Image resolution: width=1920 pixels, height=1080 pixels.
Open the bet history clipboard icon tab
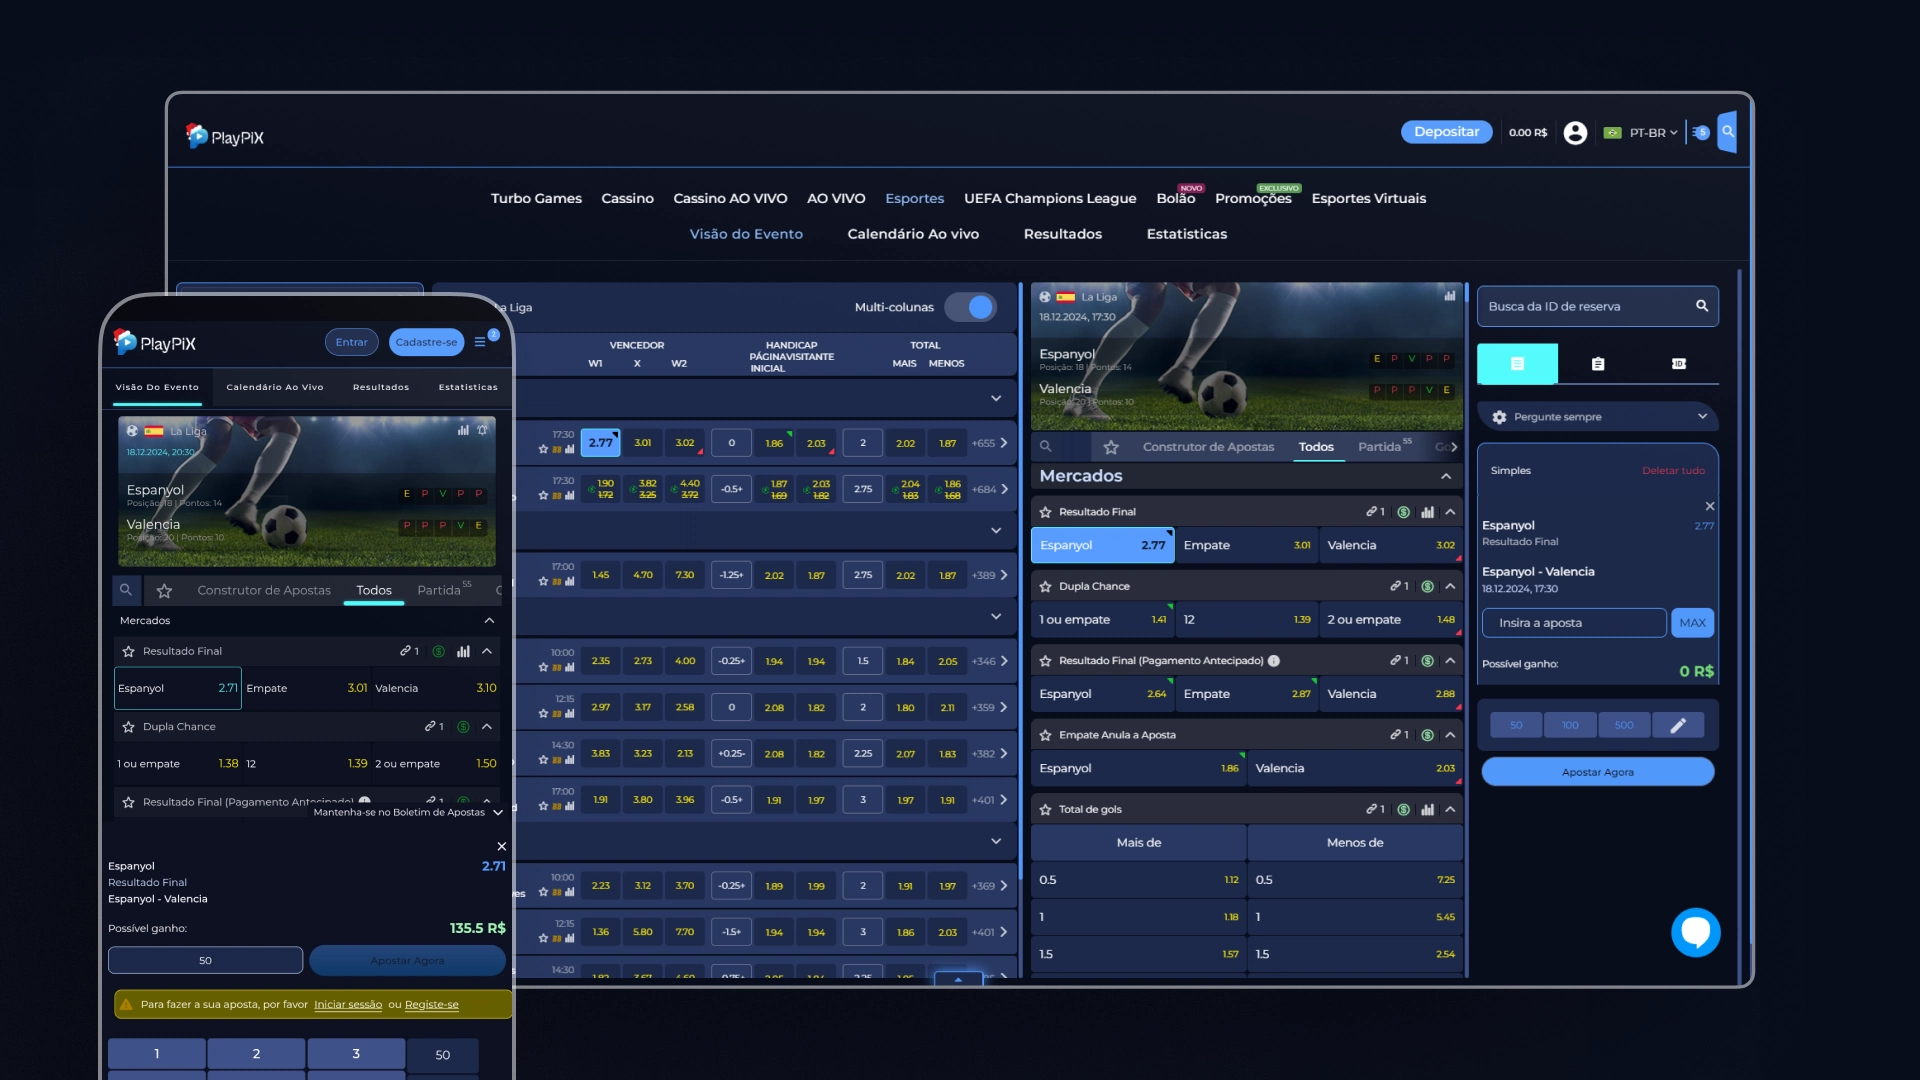pos(1598,364)
